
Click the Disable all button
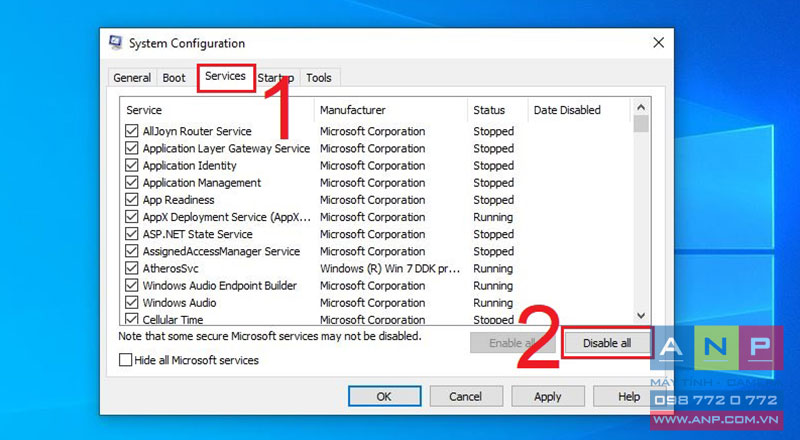coord(607,343)
